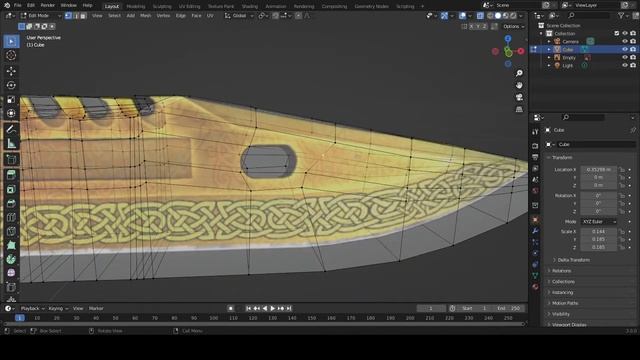Select the Inset Faces tool
Viewport: 640px width, 360px height.
11,189
